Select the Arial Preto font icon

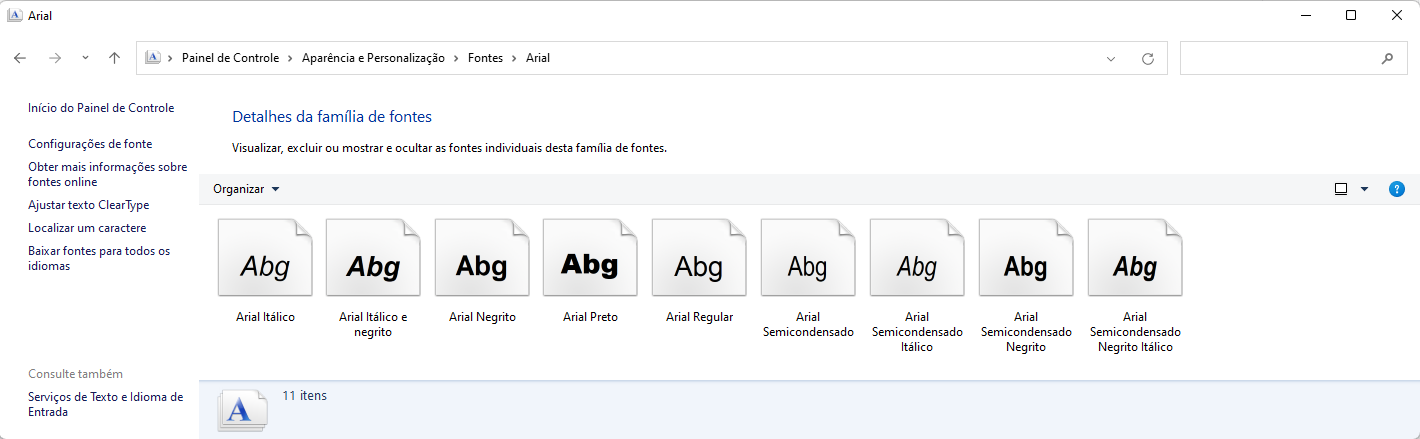(x=590, y=257)
